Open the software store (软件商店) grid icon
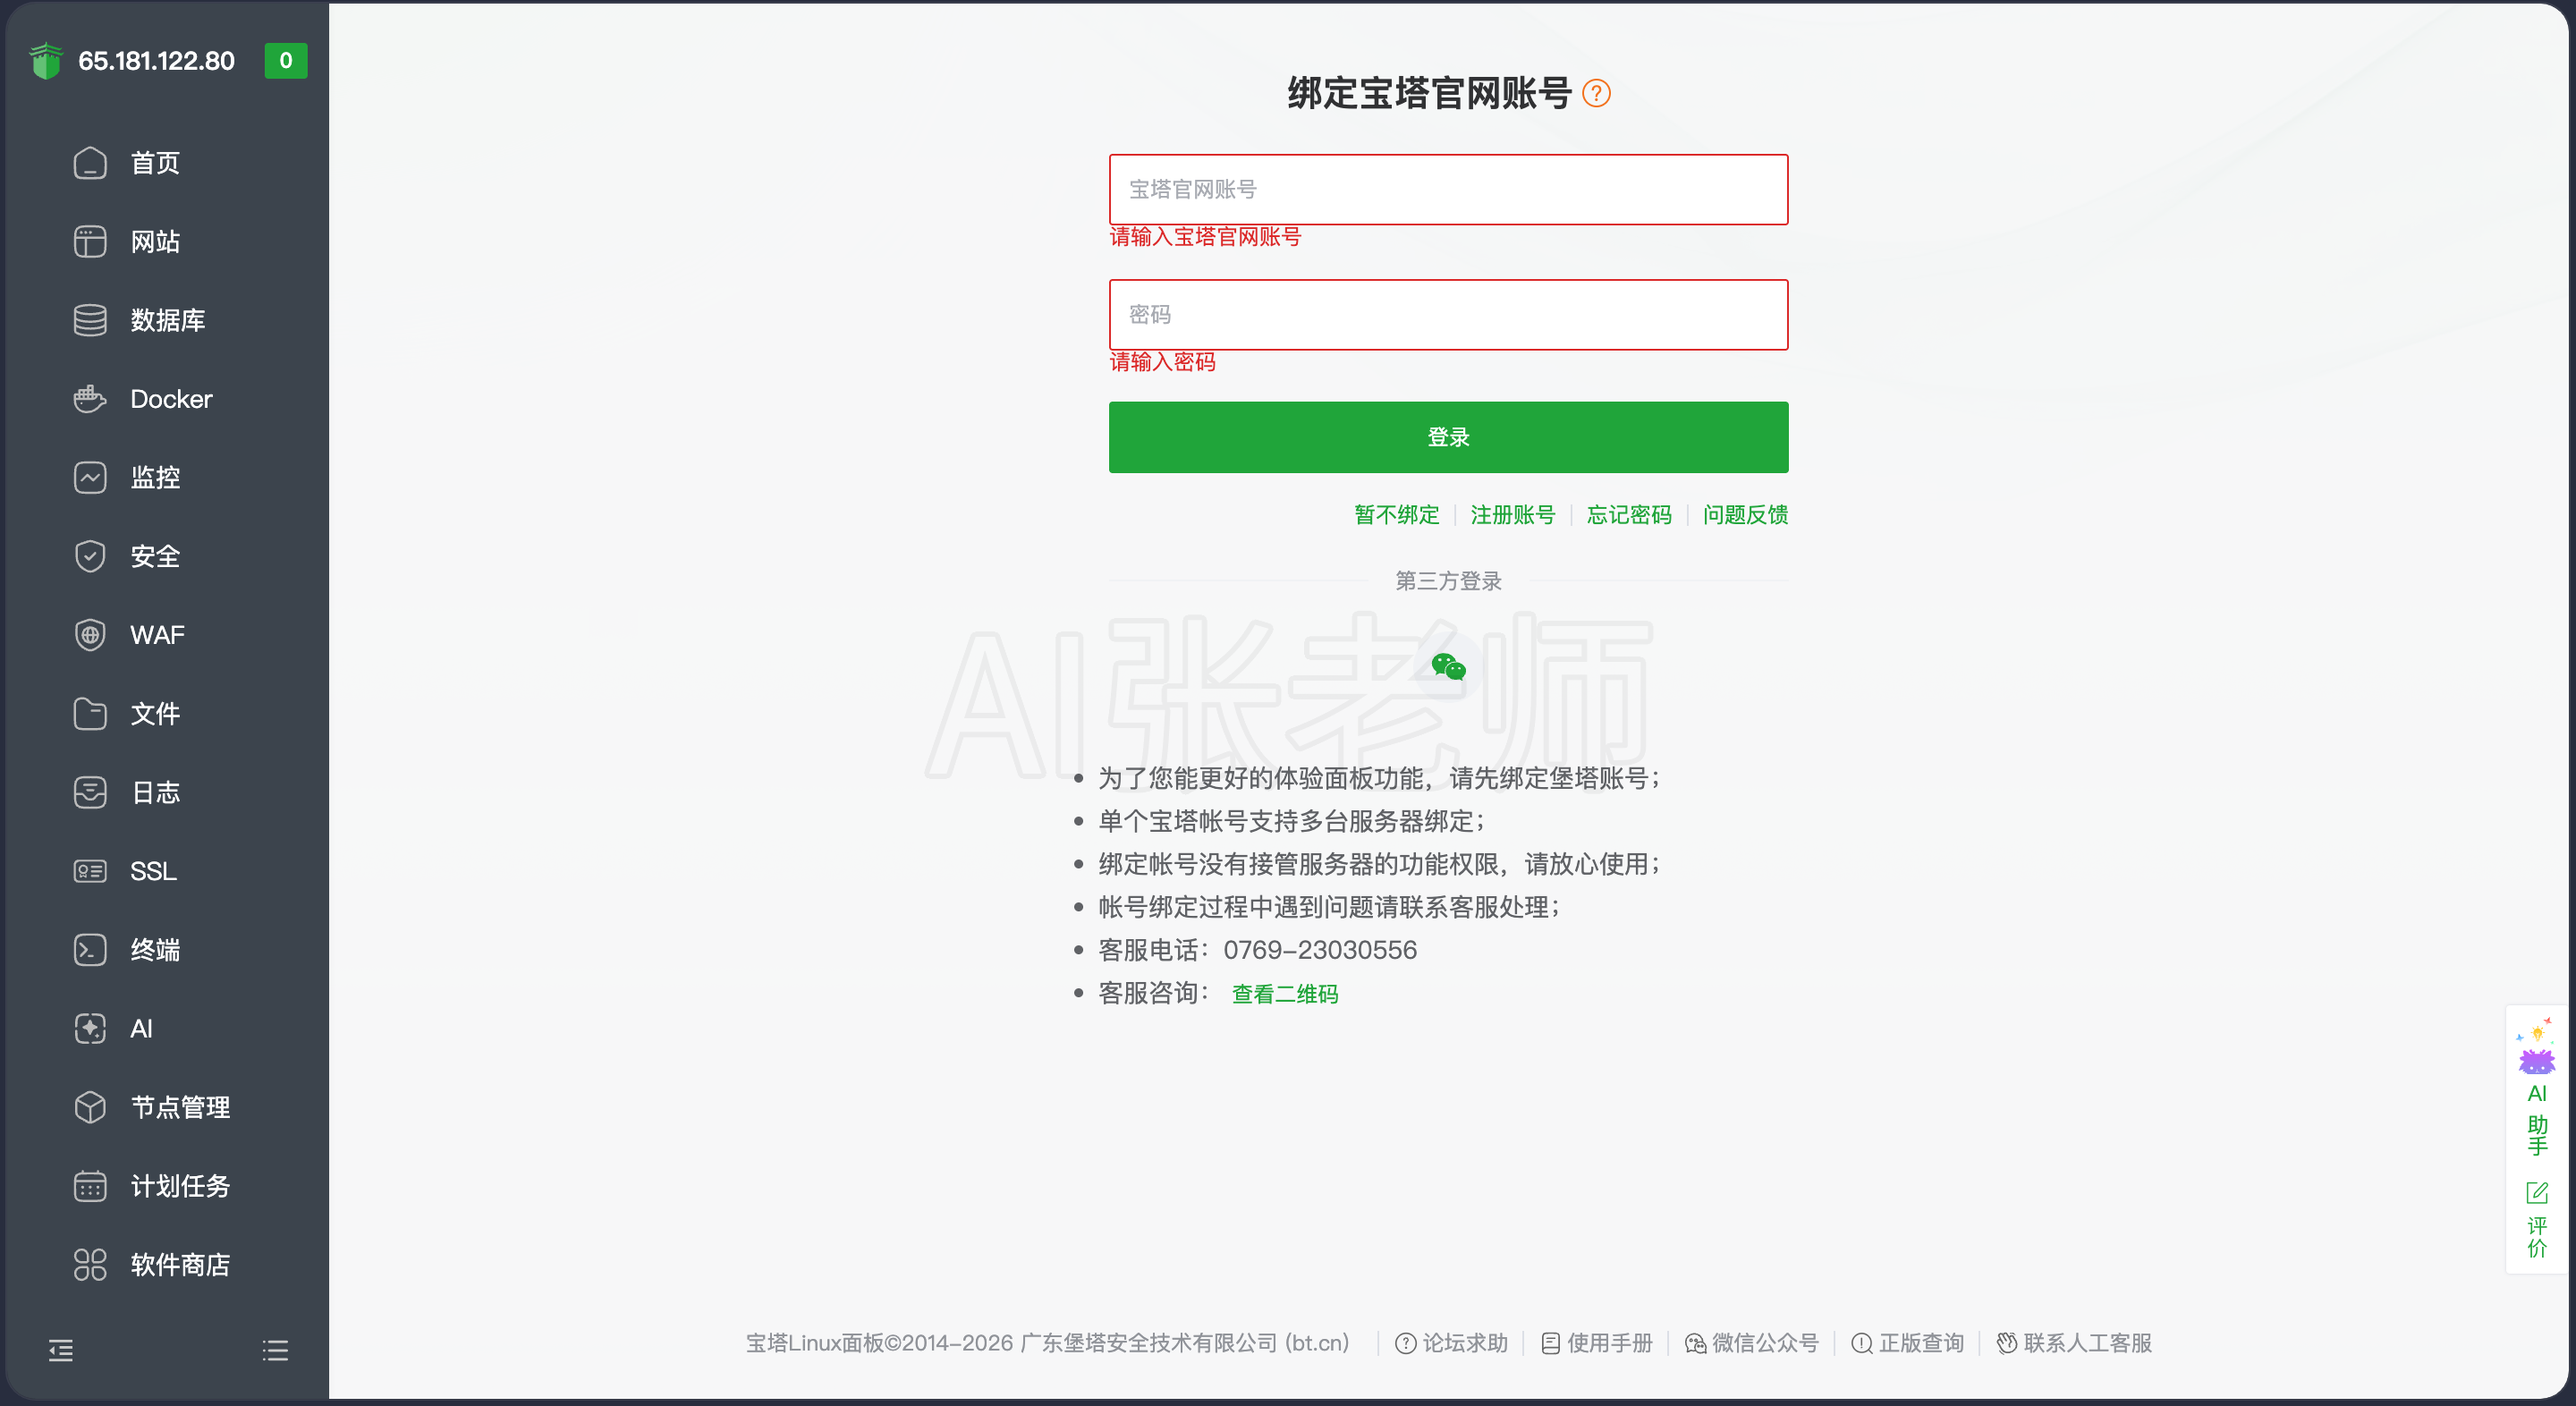Image resolution: width=2576 pixels, height=1406 pixels. click(90, 1264)
